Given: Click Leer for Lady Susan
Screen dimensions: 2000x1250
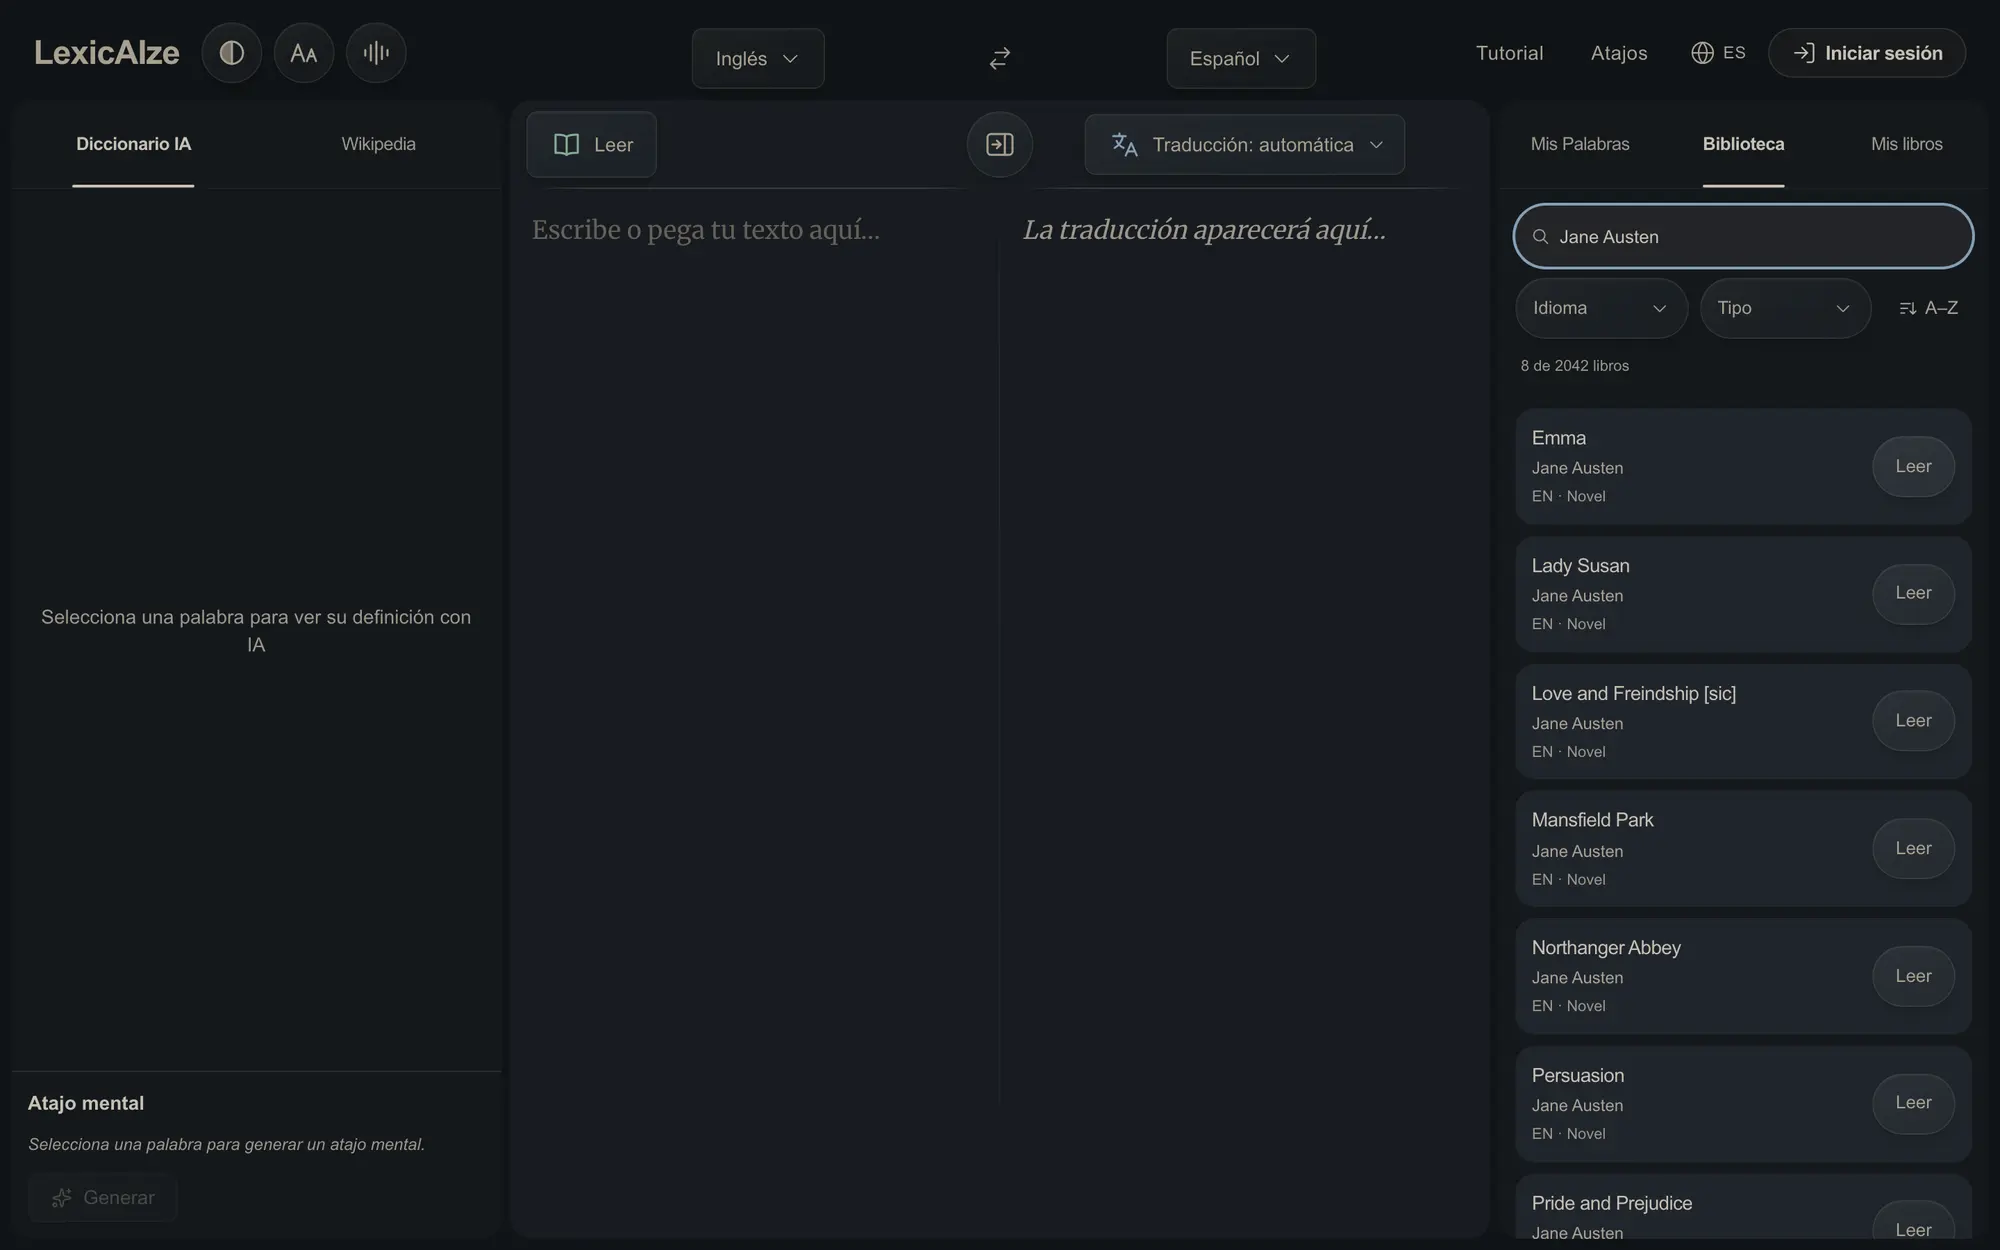Looking at the screenshot, I should pos(1913,593).
